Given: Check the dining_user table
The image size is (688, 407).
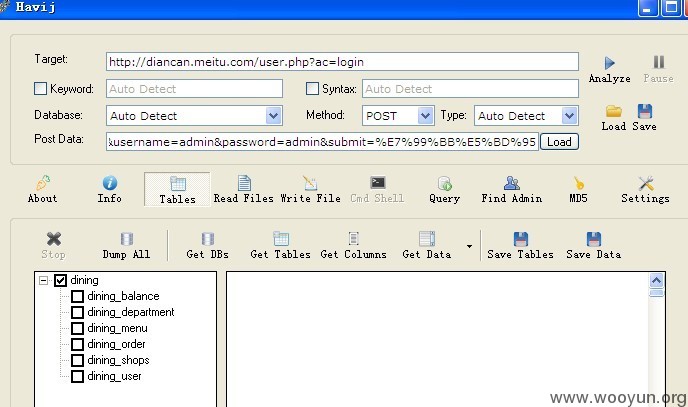Looking at the screenshot, I should (77, 376).
